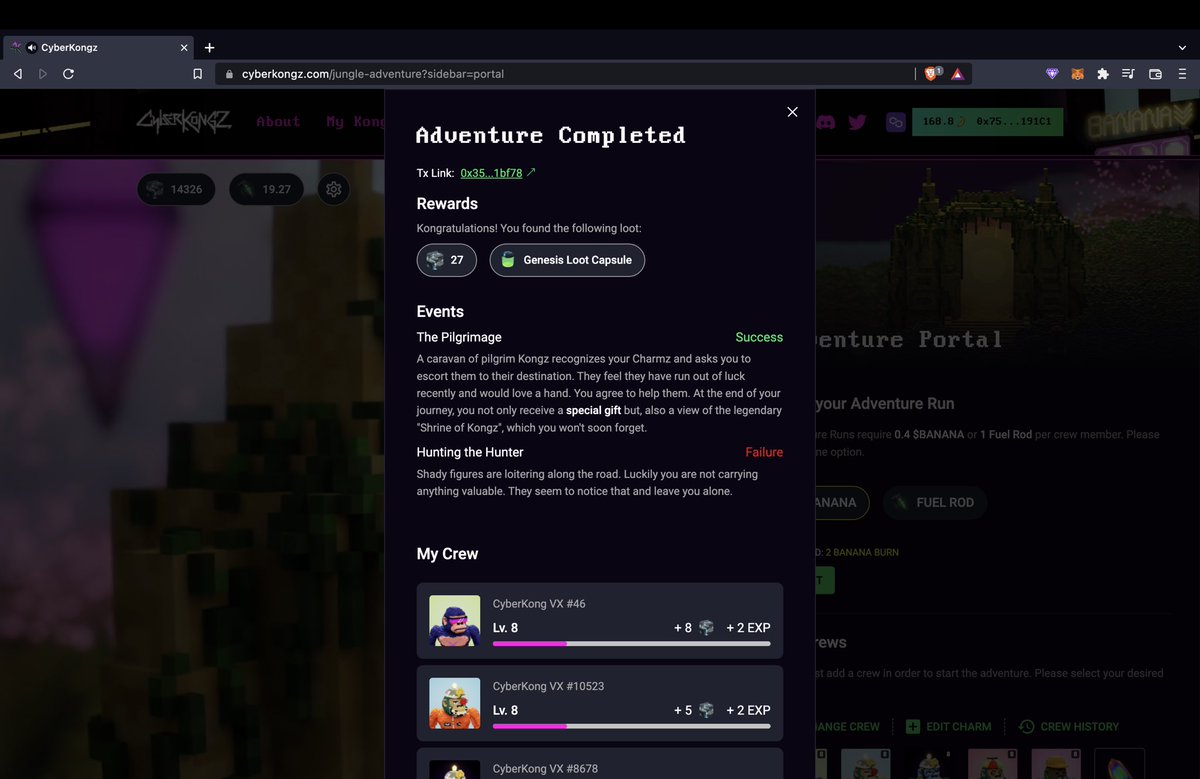Click the browser back button
The height and width of the screenshot is (779, 1200).
(x=18, y=74)
